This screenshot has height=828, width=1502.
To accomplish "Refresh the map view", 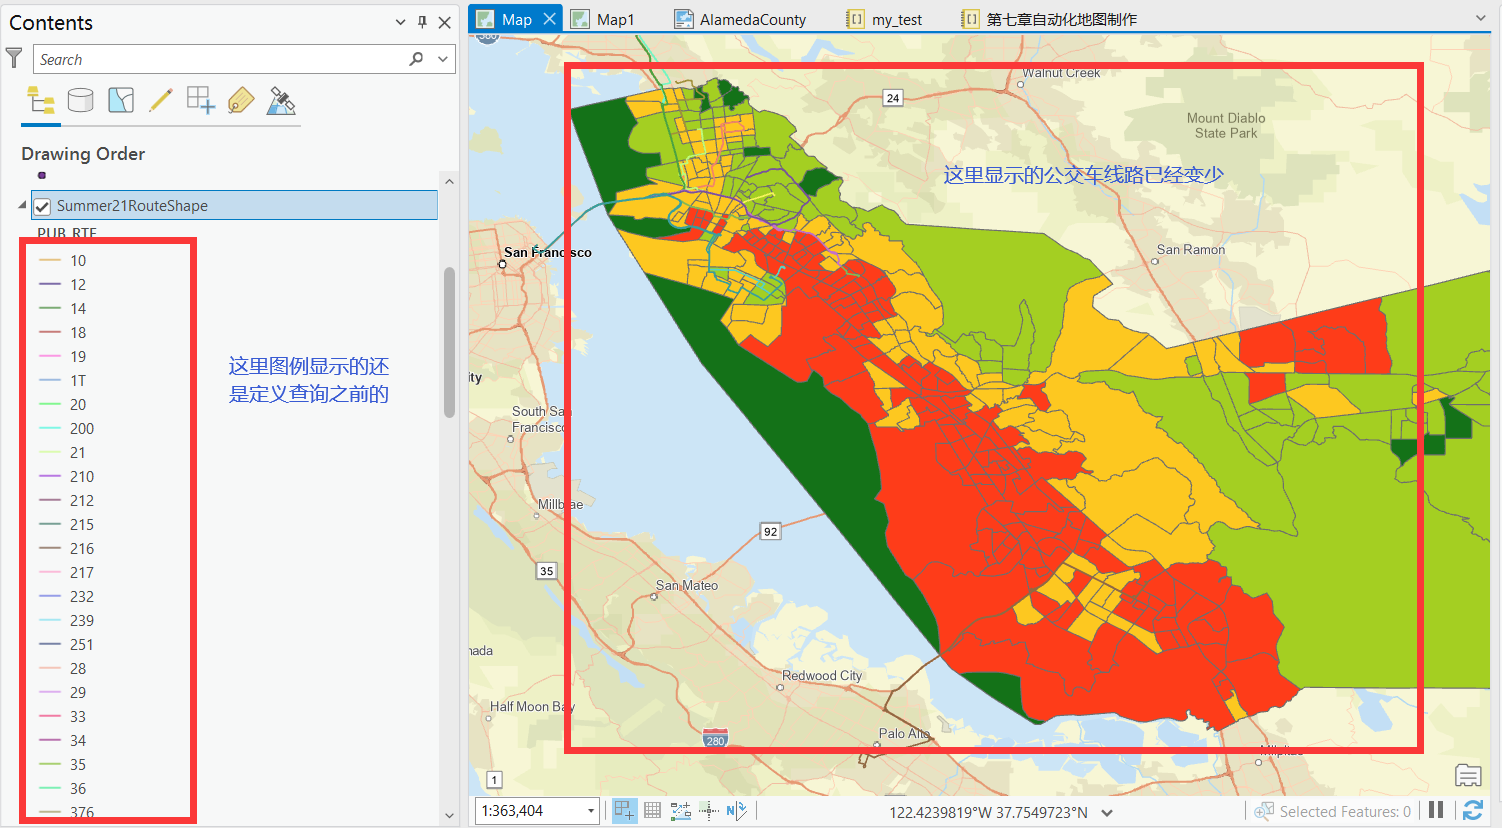I will 1472,810.
